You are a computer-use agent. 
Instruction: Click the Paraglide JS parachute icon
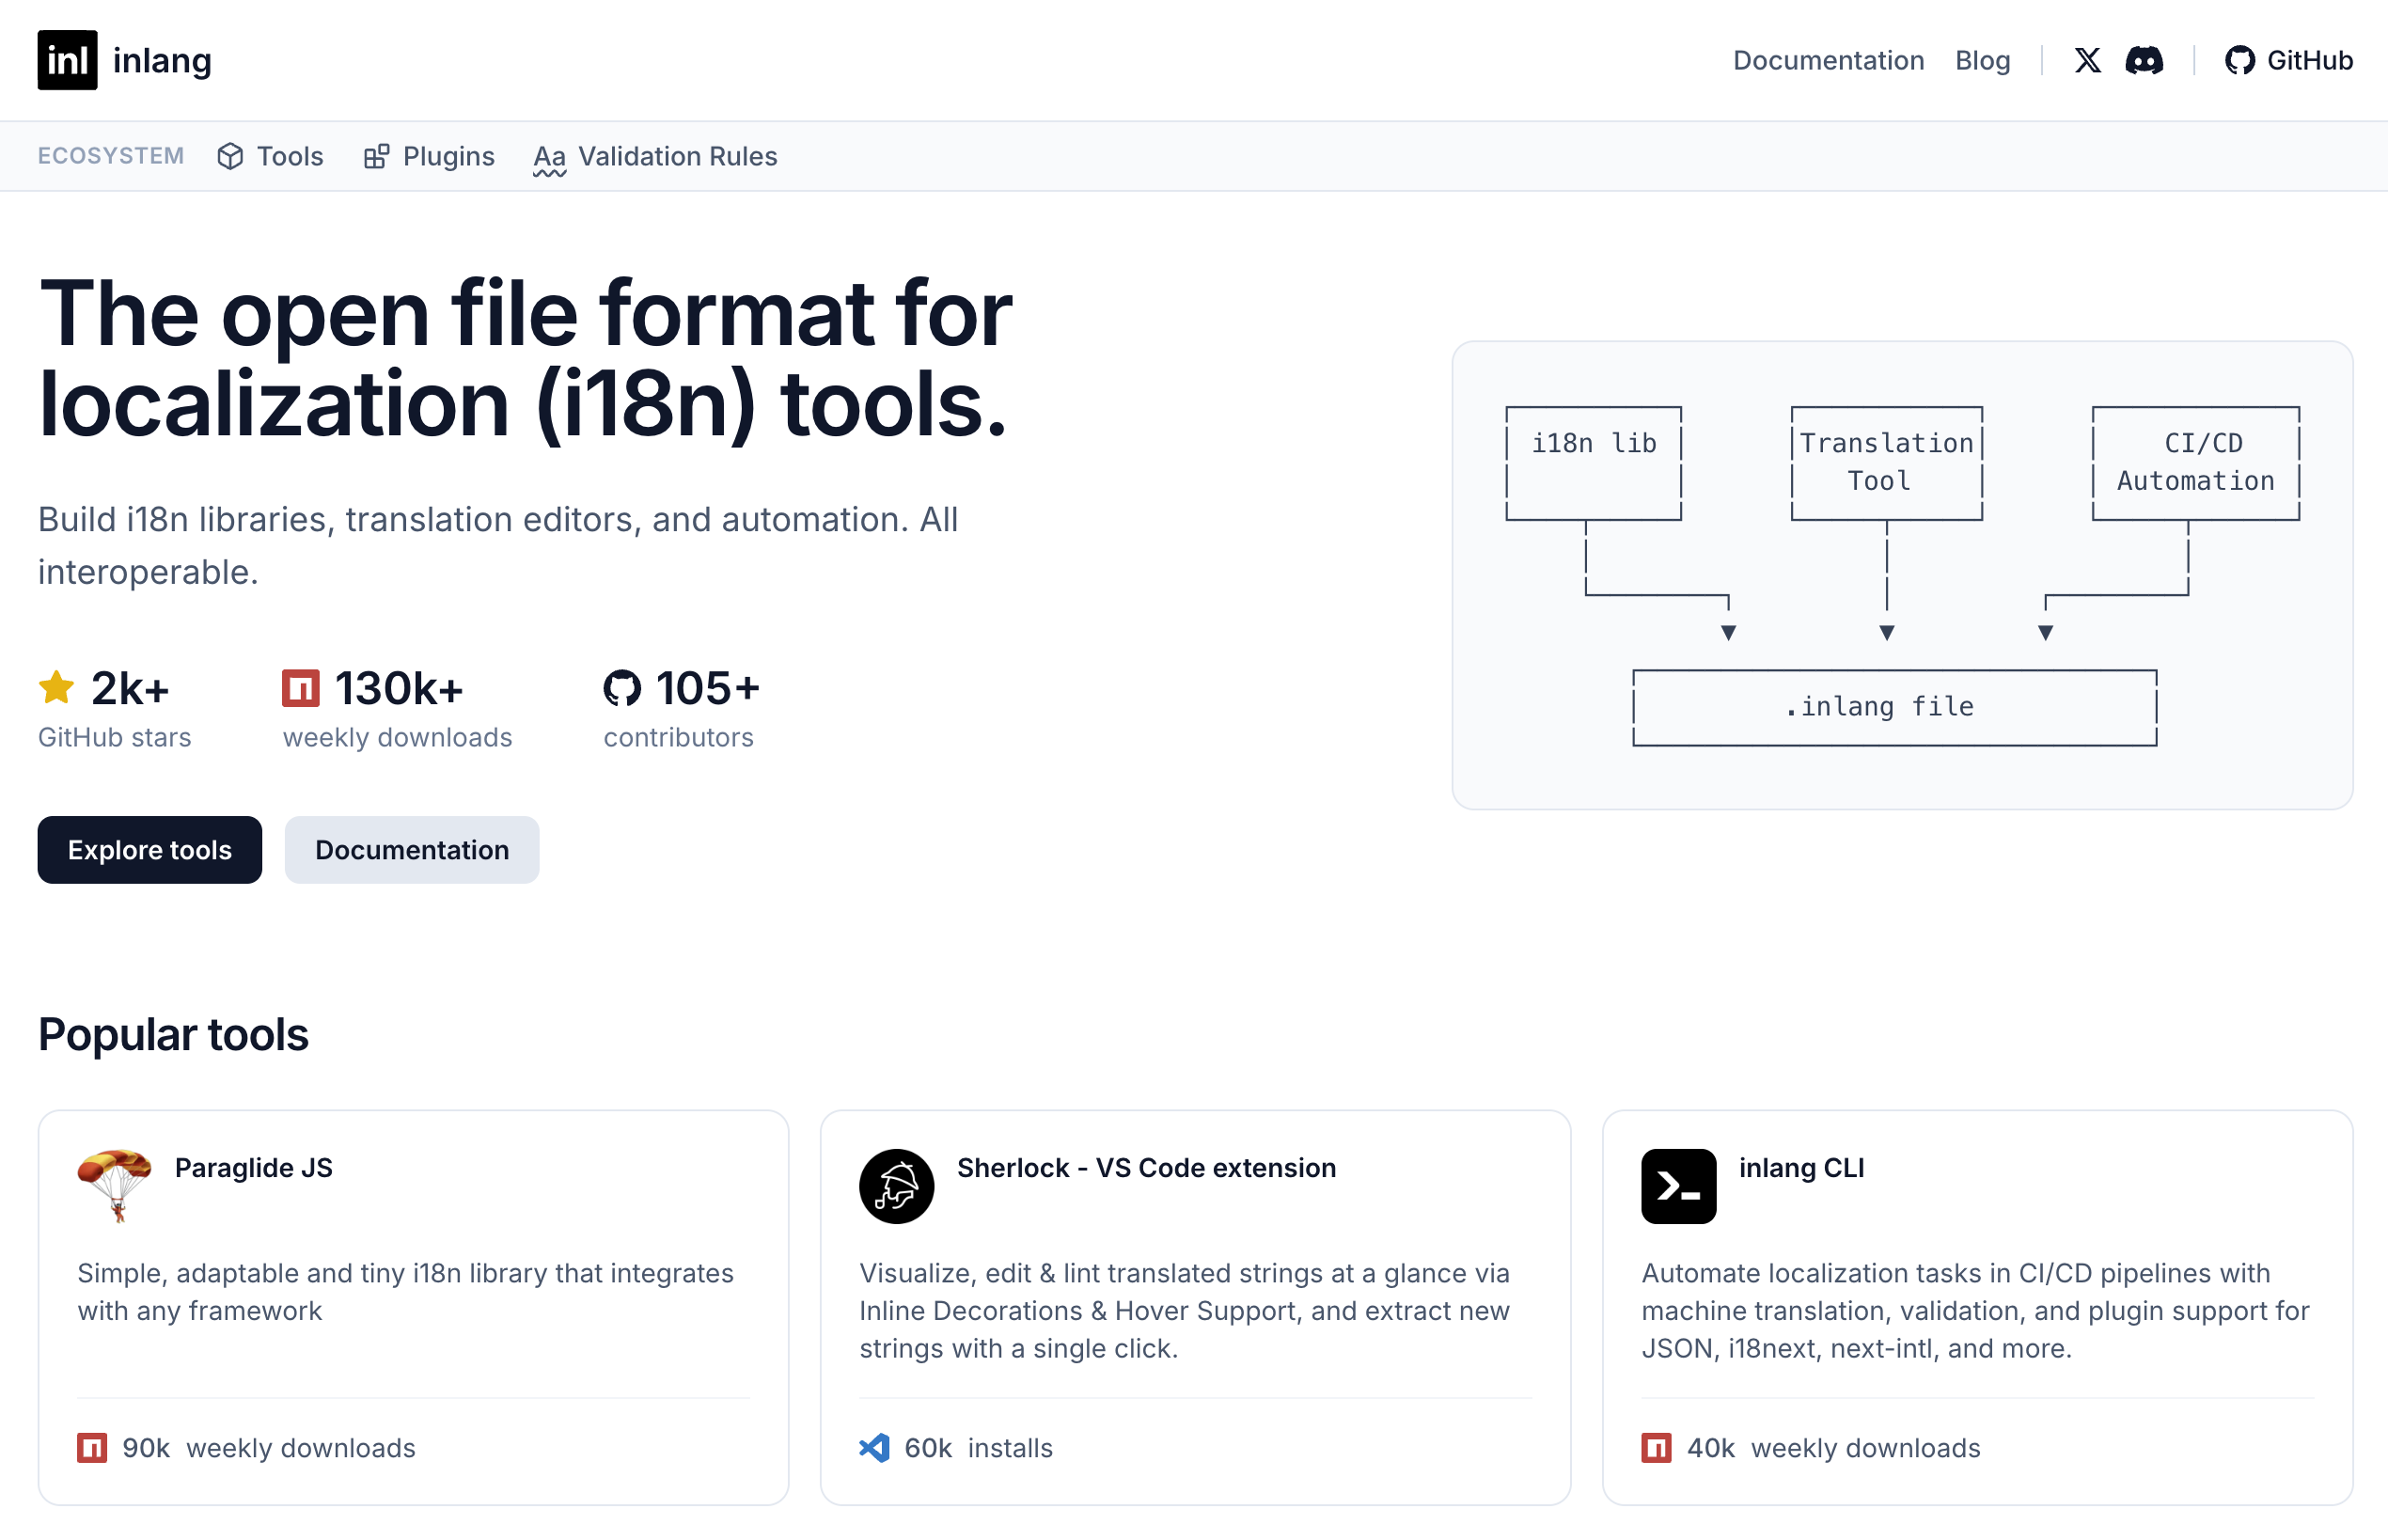[x=115, y=1185]
